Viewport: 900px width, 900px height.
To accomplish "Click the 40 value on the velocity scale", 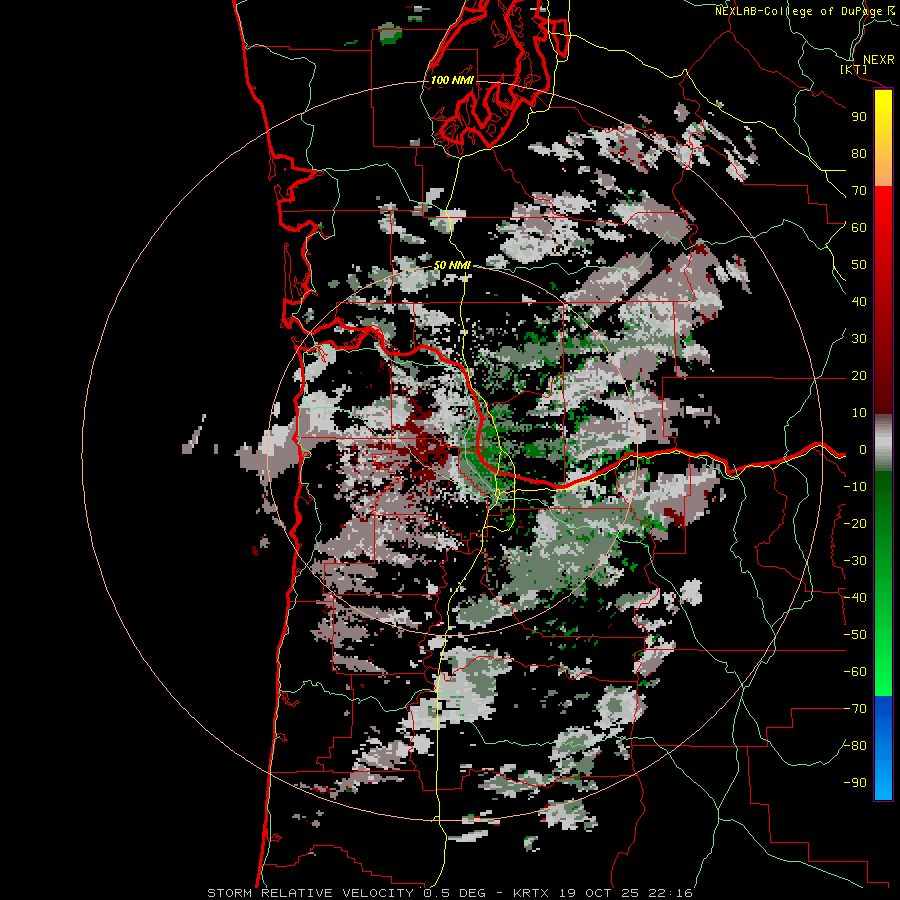I will 859,302.
